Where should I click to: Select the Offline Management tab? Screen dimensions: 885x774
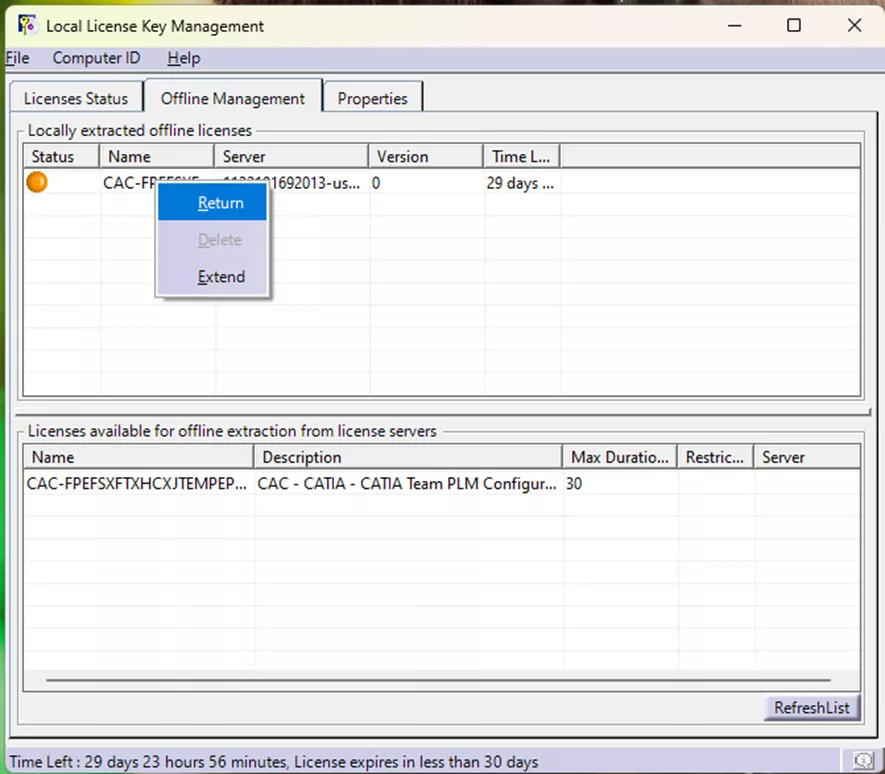coord(233,98)
